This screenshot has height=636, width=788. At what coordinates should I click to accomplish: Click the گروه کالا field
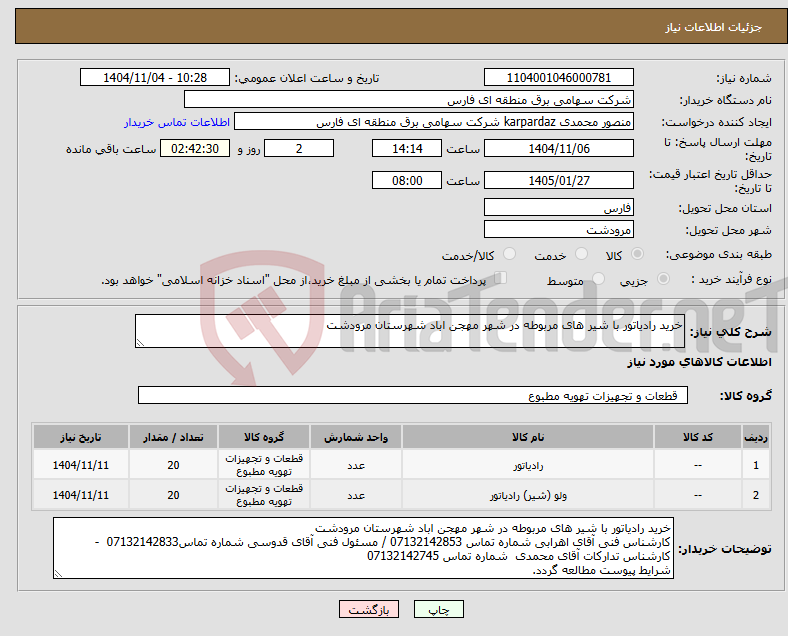click(413, 395)
